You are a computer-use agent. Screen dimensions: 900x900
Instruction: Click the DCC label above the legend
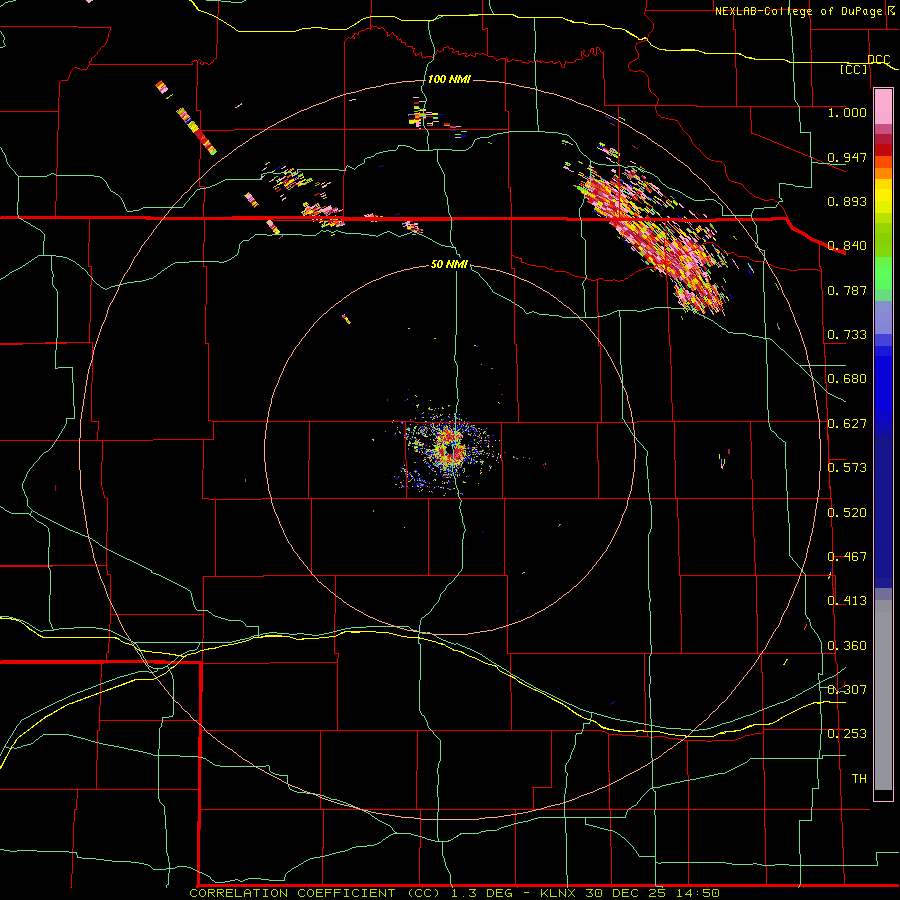click(878, 59)
